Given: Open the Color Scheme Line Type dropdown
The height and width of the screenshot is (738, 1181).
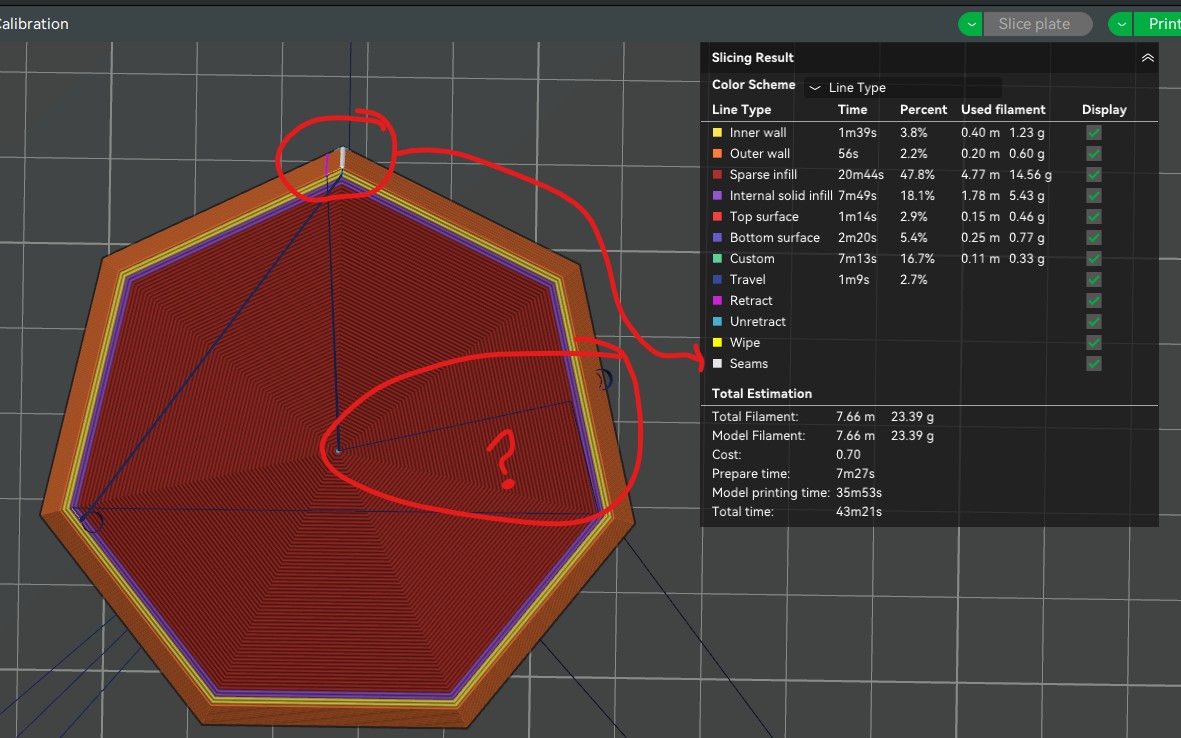Looking at the screenshot, I should point(902,87).
